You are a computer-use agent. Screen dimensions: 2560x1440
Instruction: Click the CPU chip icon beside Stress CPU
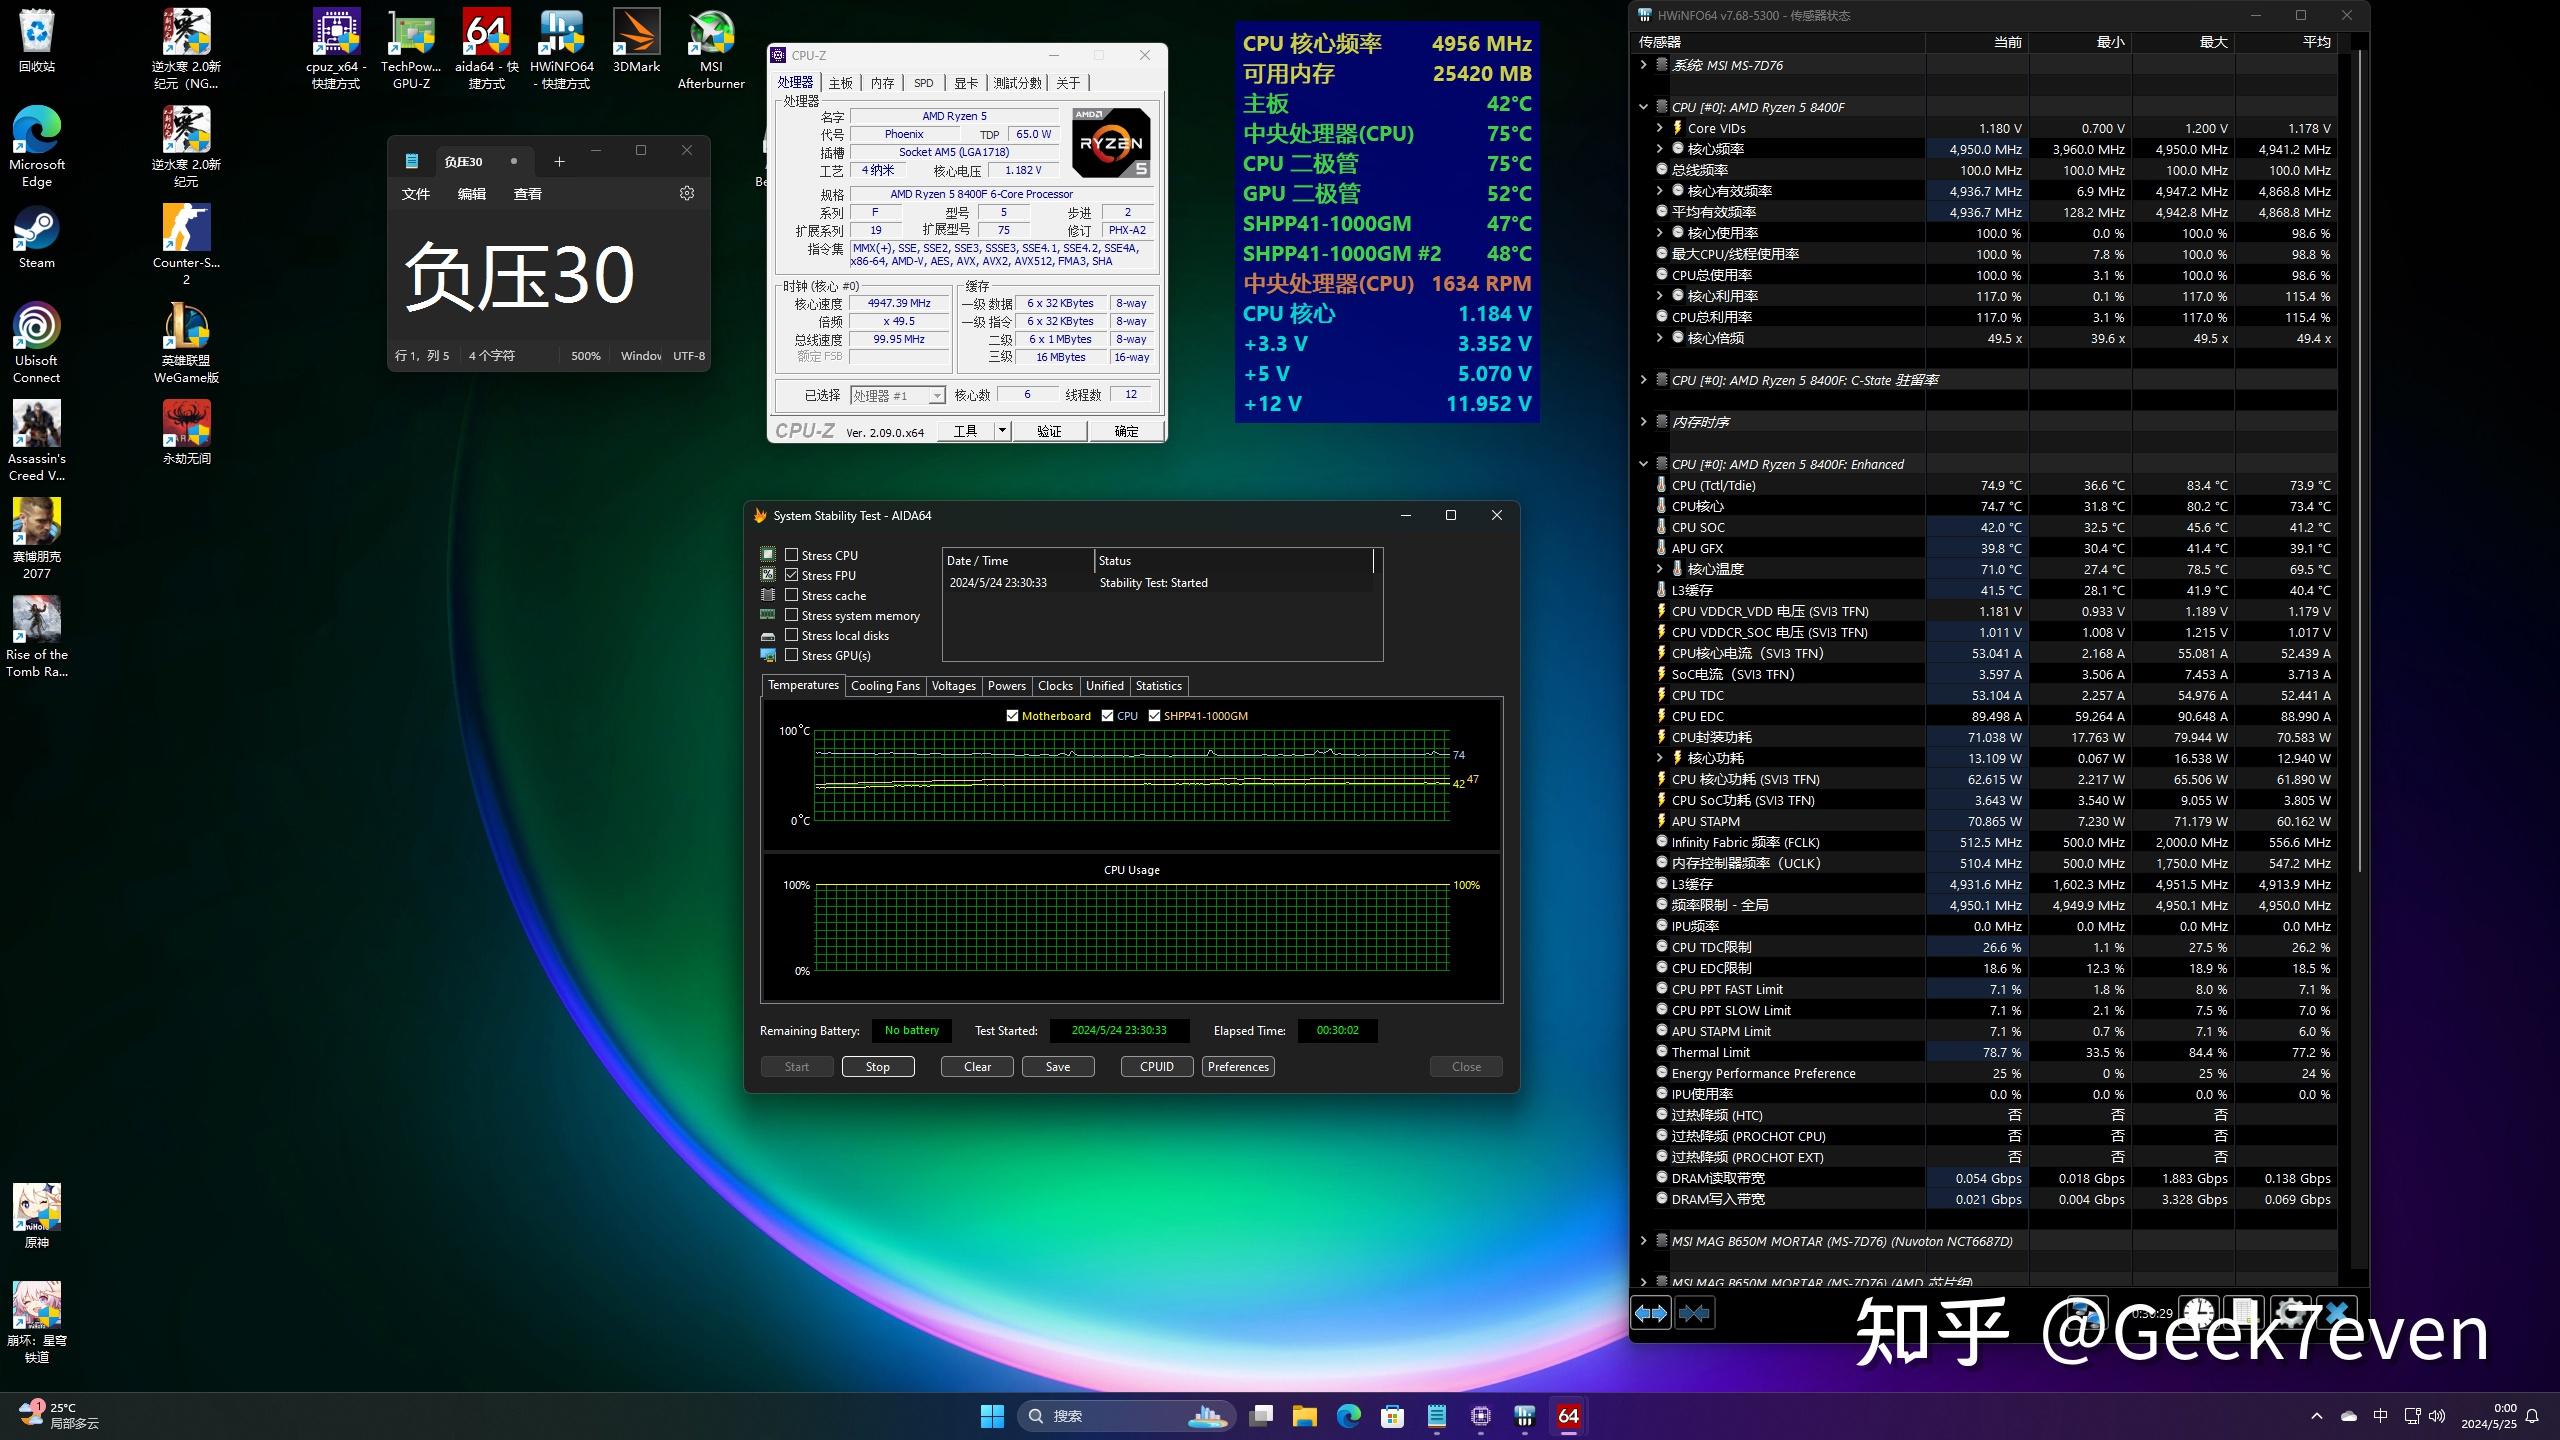pyautogui.click(x=768, y=554)
